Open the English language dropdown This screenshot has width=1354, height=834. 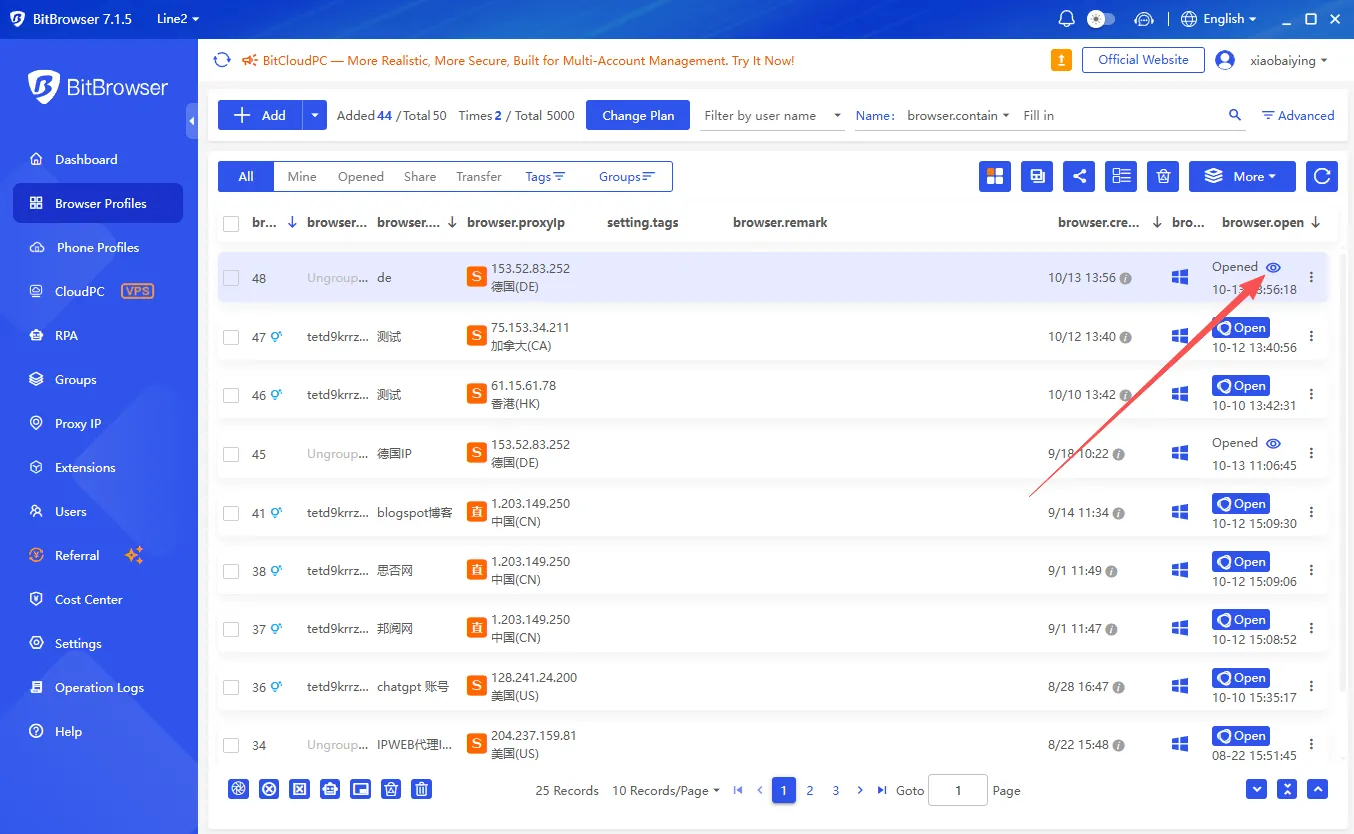coord(1219,19)
